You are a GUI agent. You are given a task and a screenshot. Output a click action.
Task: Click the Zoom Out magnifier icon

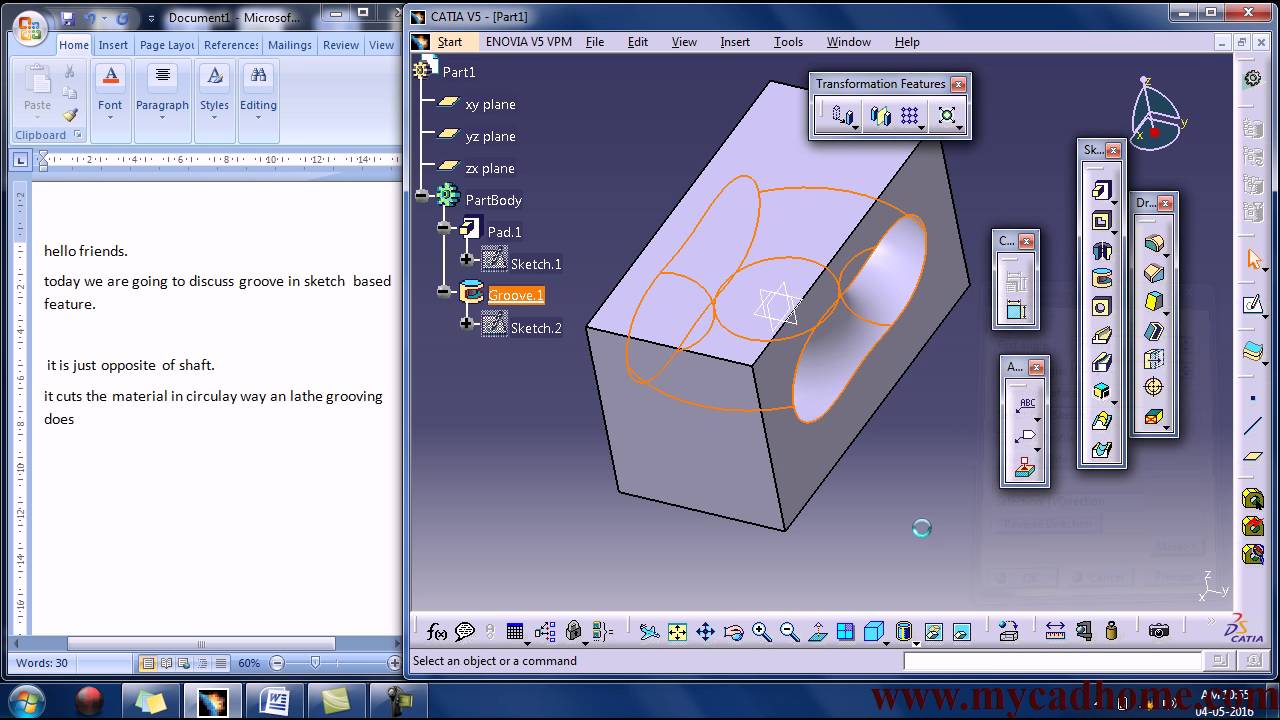tap(789, 631)
